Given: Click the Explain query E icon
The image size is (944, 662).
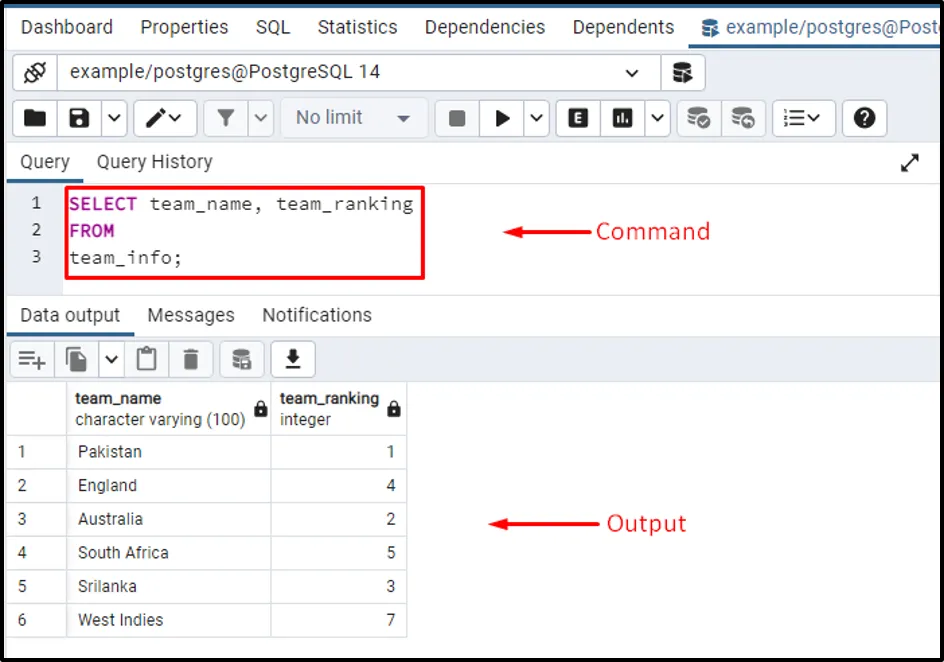Looking at the screenshot, I should [x=577, y=118].
